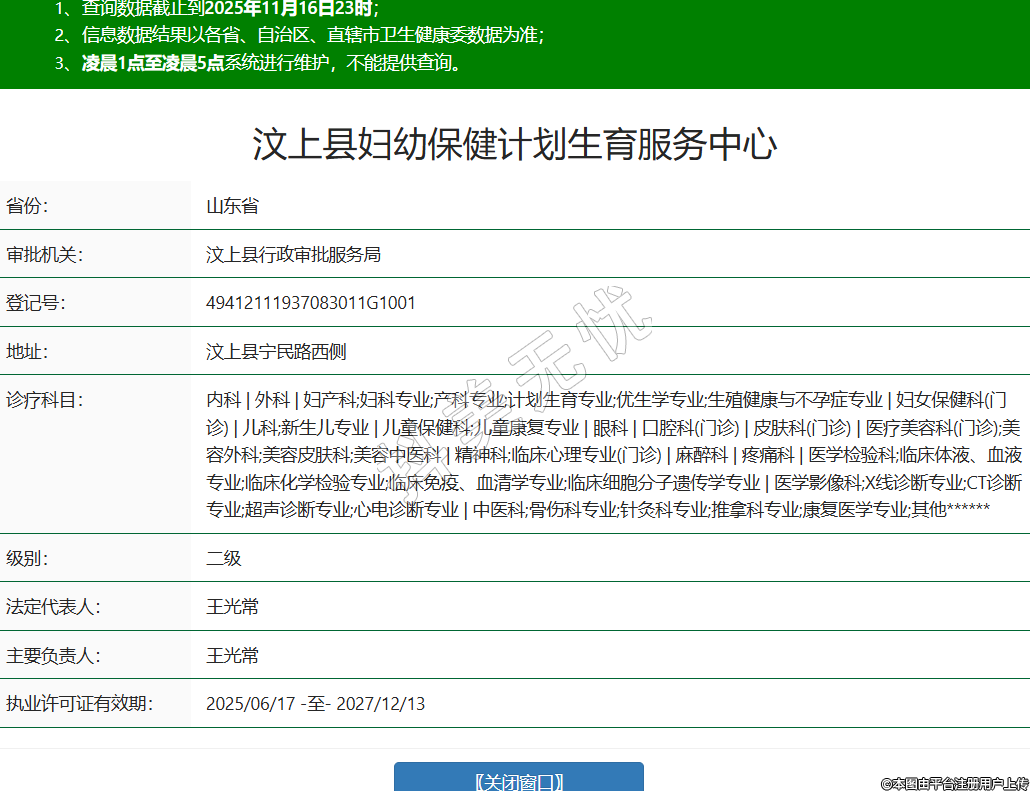Click the 【关闭窗口】 close window button

pyautogui.click(x=518, y=779)
